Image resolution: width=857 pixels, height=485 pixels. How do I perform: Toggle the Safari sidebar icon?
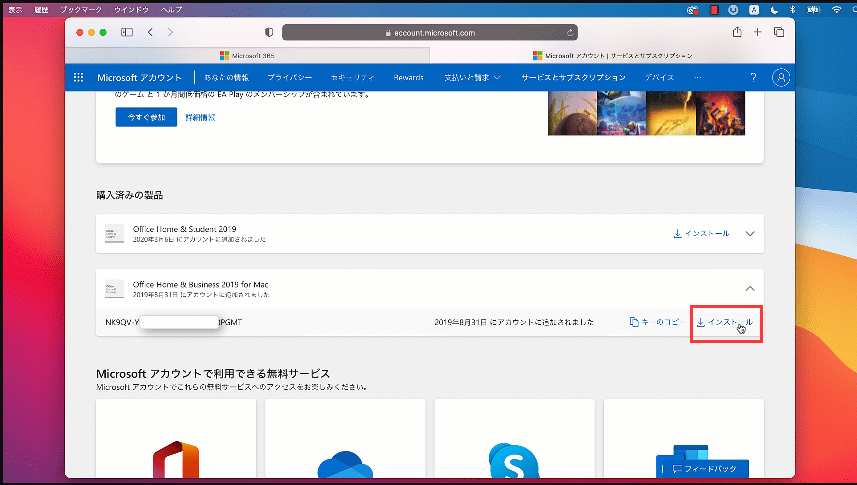127,32
